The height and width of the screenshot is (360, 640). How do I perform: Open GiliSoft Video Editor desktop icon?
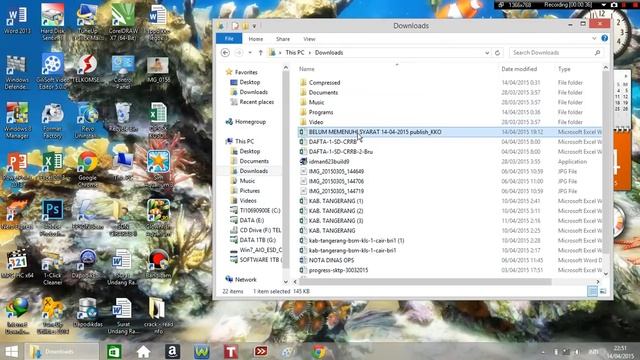coord(52,72)
